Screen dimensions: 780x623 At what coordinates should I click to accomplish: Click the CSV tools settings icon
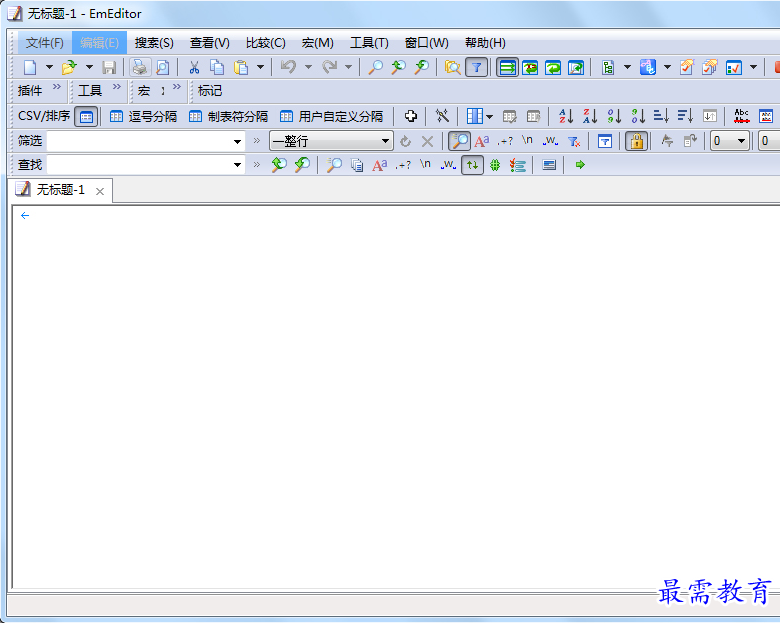[x=442, y=116]
